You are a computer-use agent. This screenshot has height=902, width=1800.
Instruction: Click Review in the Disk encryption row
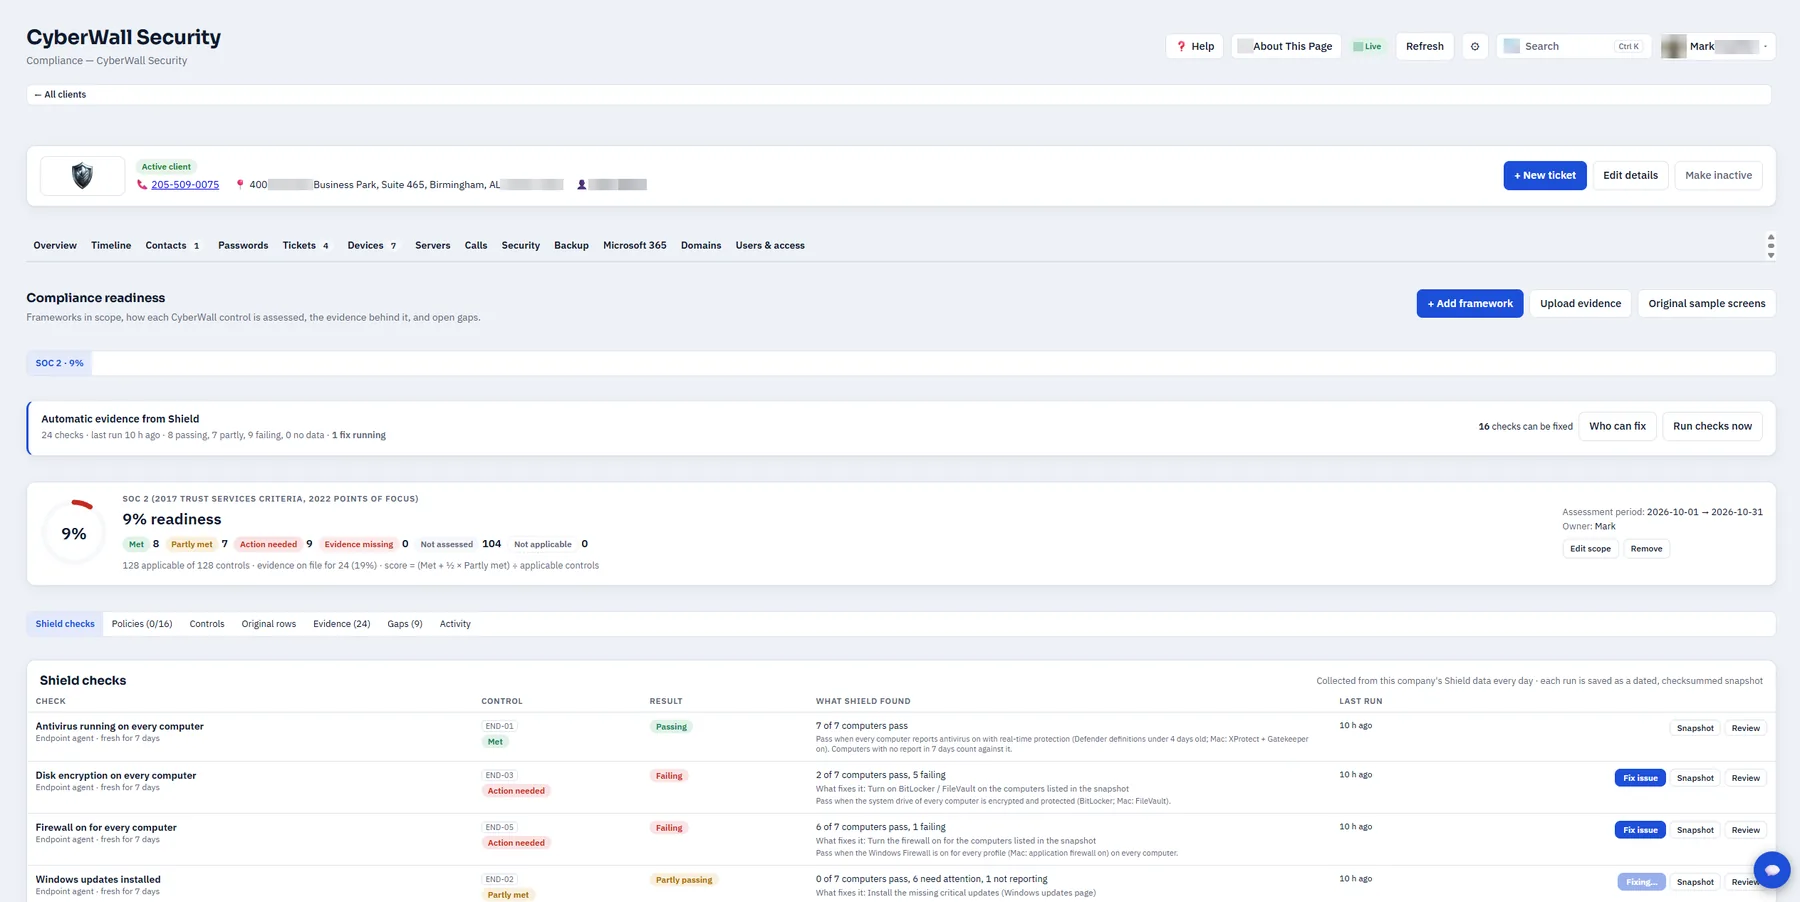click(1746, 779)
